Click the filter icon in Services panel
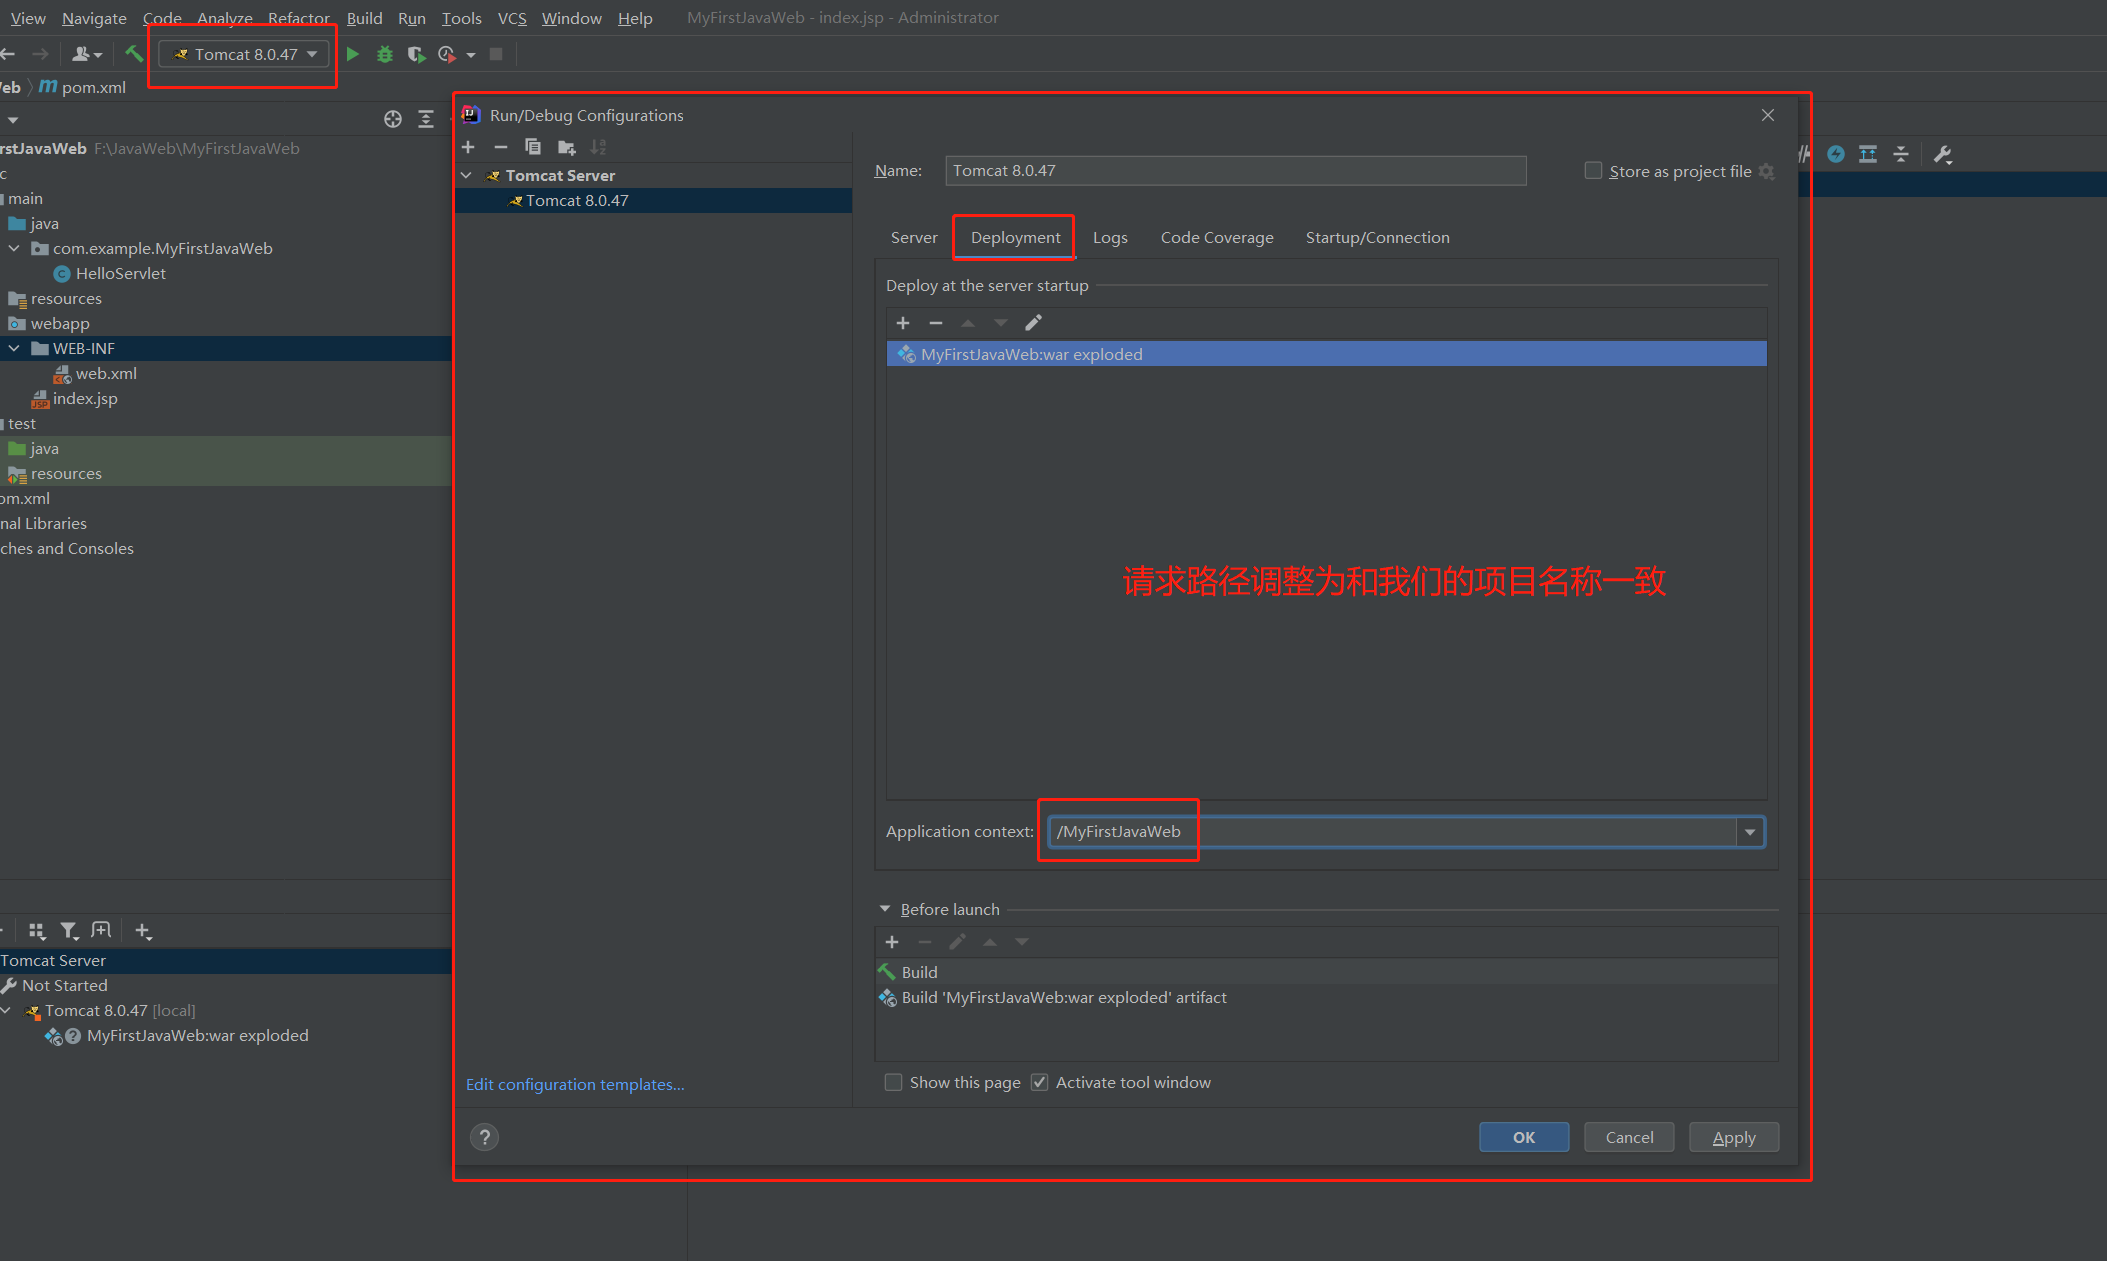 coord(69,931)
